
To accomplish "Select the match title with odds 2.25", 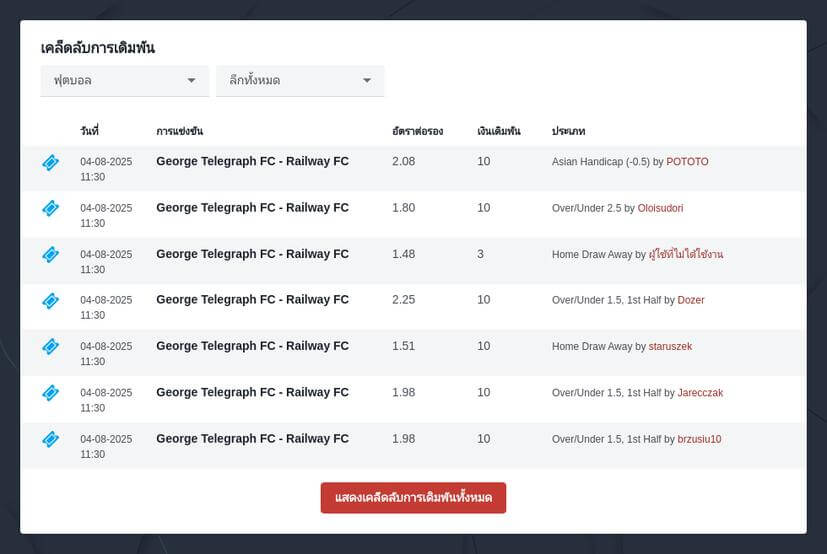I will 252,300.
